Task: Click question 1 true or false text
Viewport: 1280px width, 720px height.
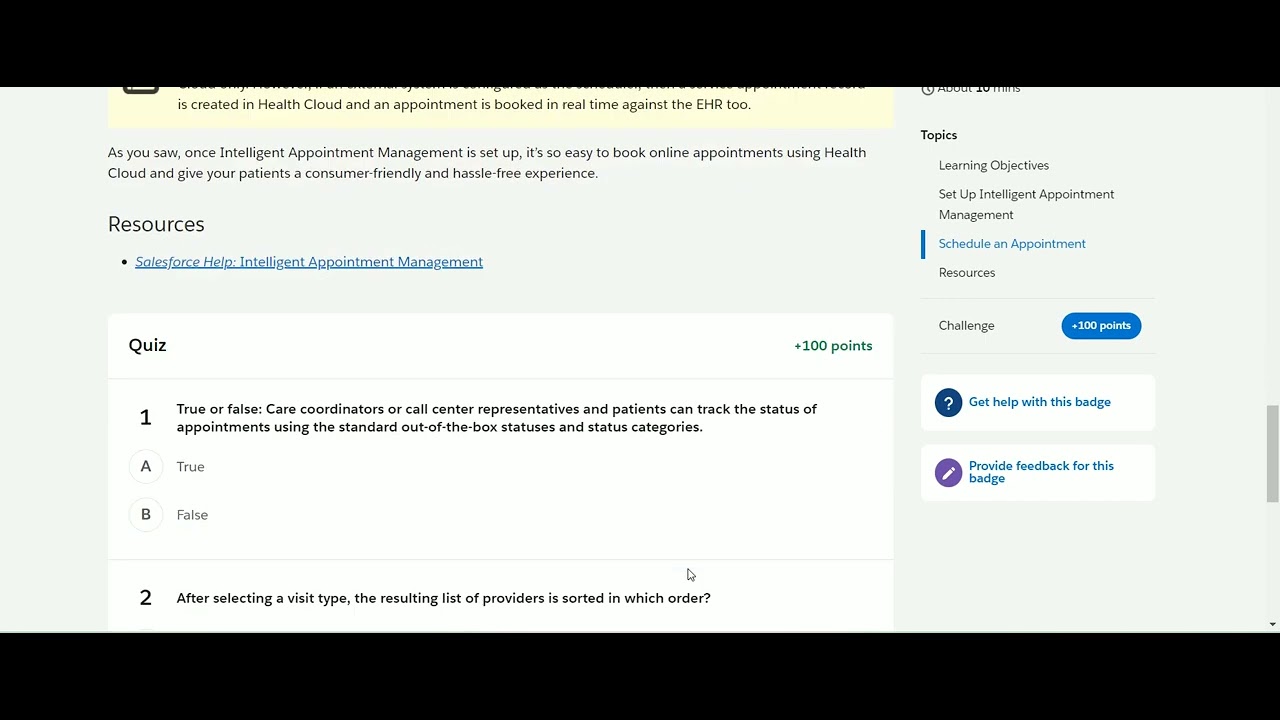Action: point(496,418)
